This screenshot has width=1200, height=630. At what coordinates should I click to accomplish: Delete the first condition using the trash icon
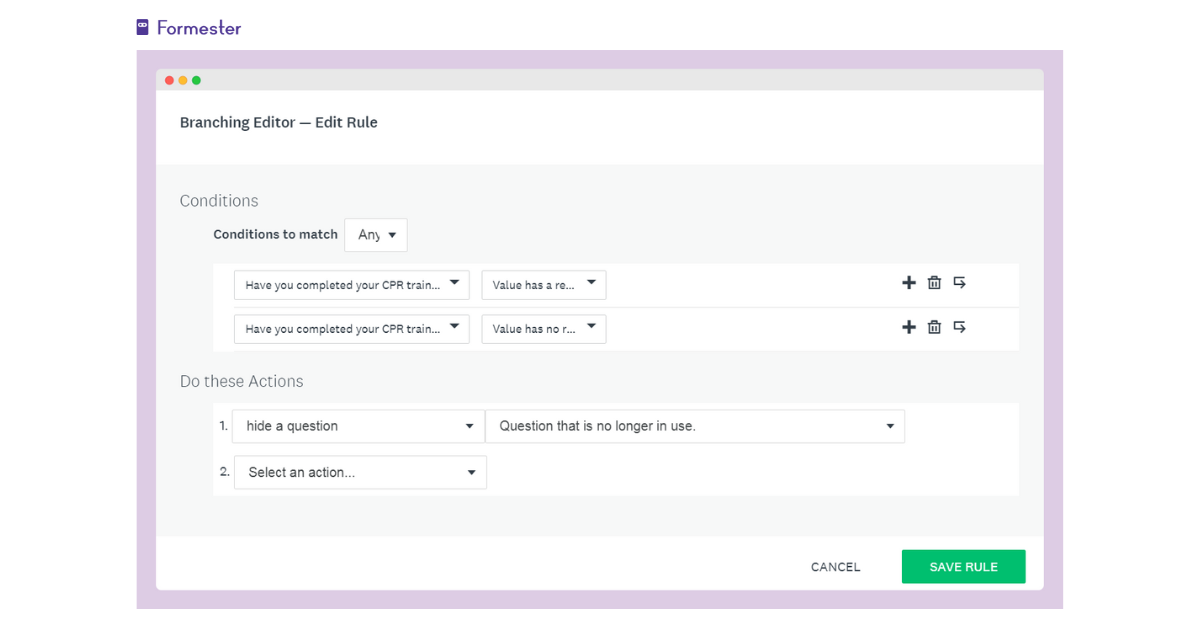click(934, 283)
